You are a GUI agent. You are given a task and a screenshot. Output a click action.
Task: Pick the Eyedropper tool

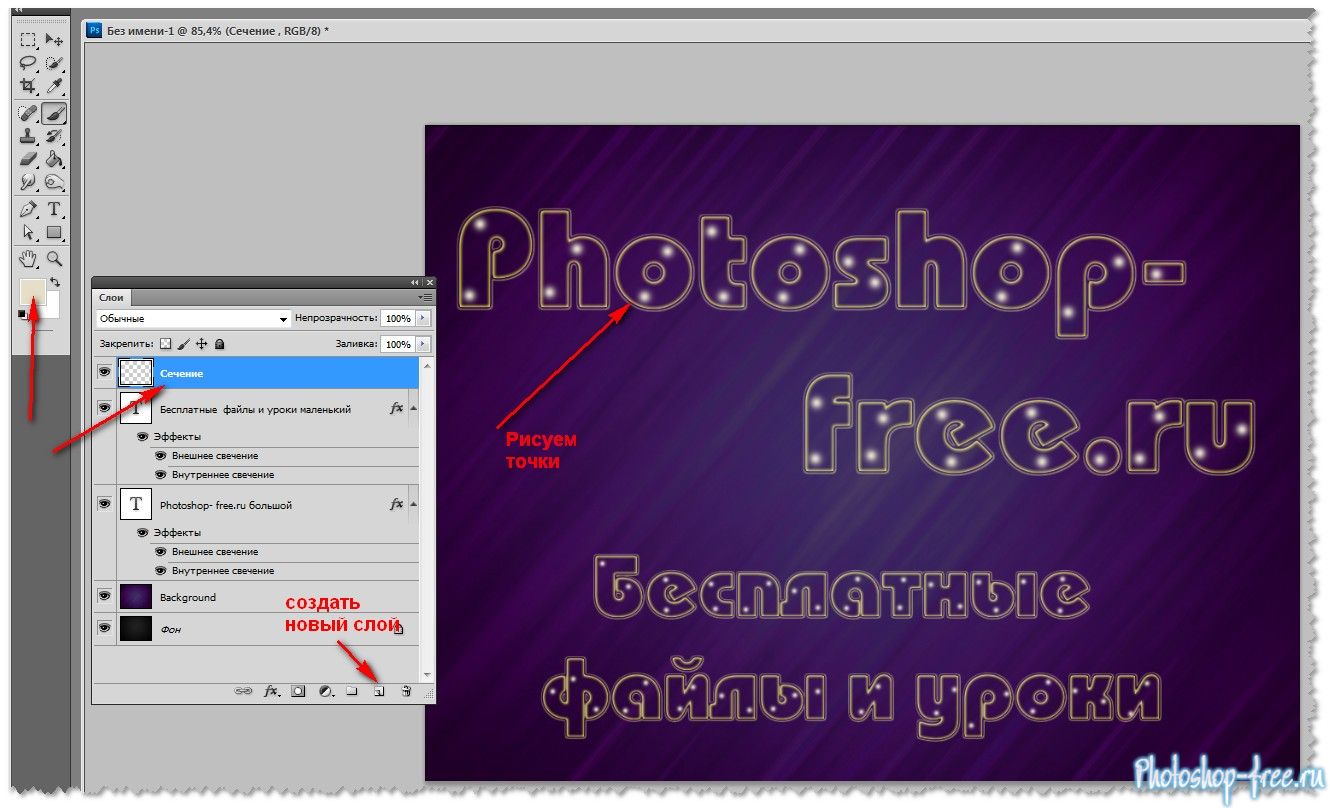point(54,86)
